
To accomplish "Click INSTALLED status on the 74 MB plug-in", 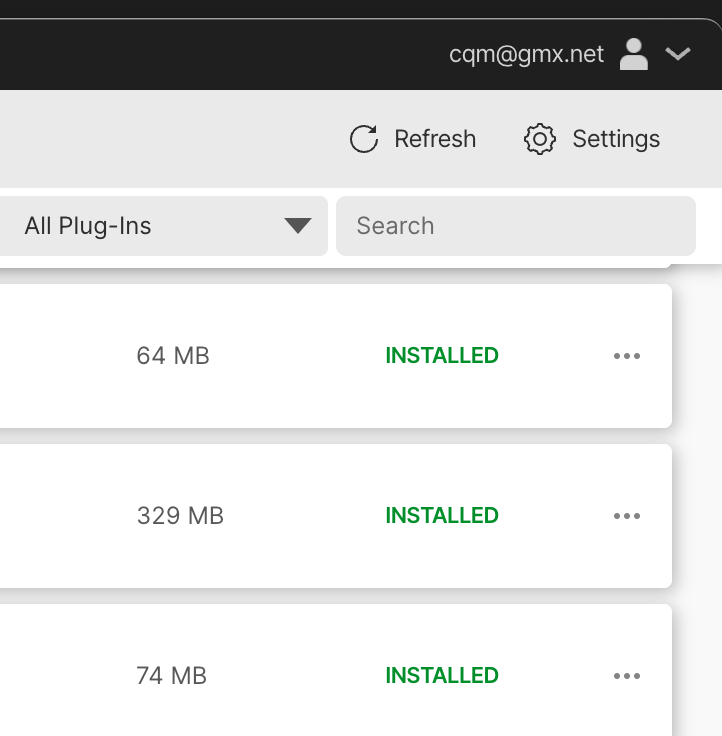I will (442, 676).
